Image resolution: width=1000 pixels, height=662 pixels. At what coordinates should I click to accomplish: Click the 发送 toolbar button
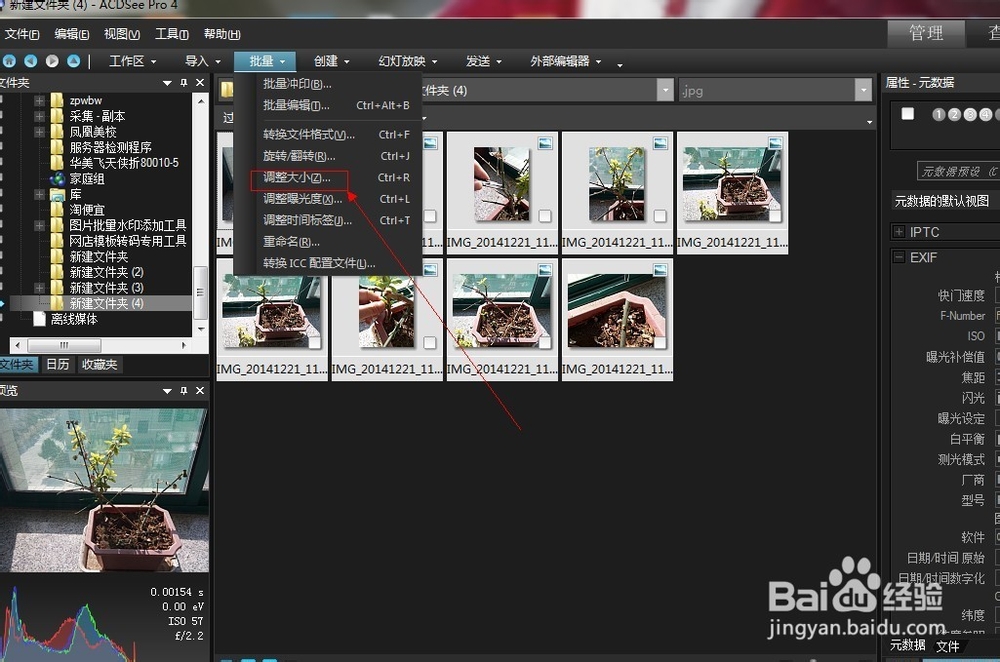point(483,61)
